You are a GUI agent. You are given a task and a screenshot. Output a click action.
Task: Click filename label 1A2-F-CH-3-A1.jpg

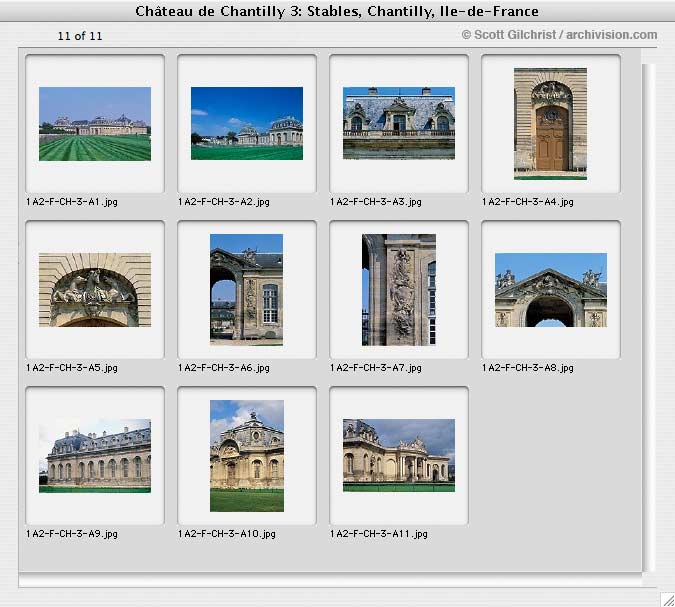[x=71, y=202]
